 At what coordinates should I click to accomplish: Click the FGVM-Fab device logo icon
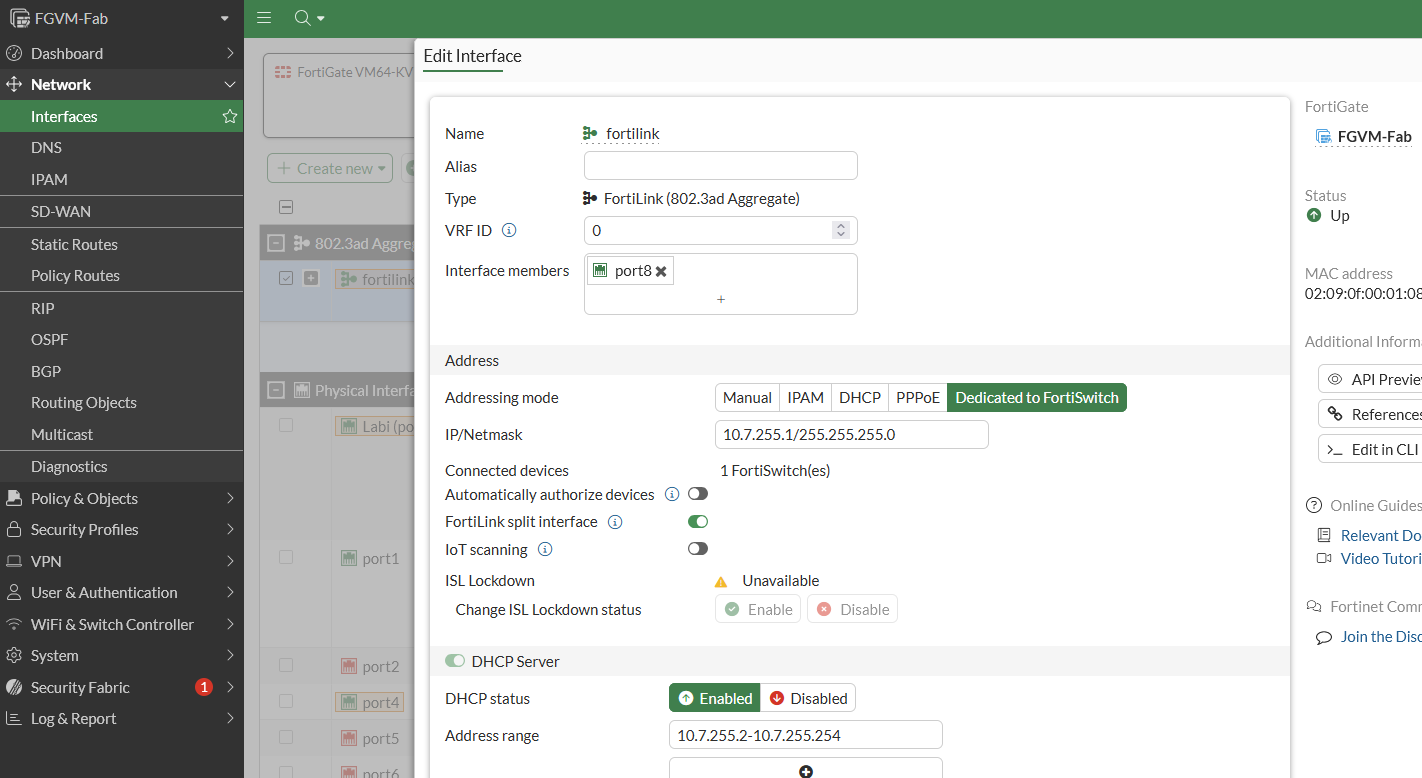click(x=20, y=18)
